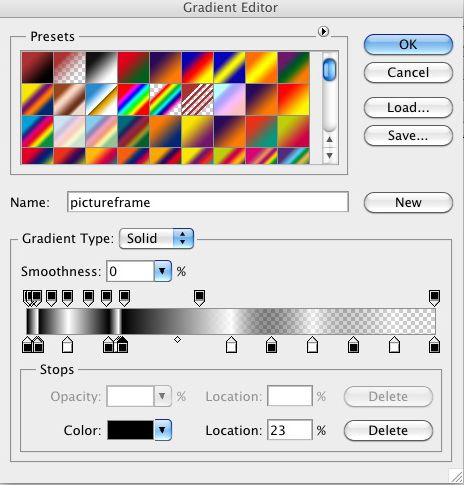Click the dimmed opacity Location field
The height and width of the screenshot is (485, 464).
[290, 396]
